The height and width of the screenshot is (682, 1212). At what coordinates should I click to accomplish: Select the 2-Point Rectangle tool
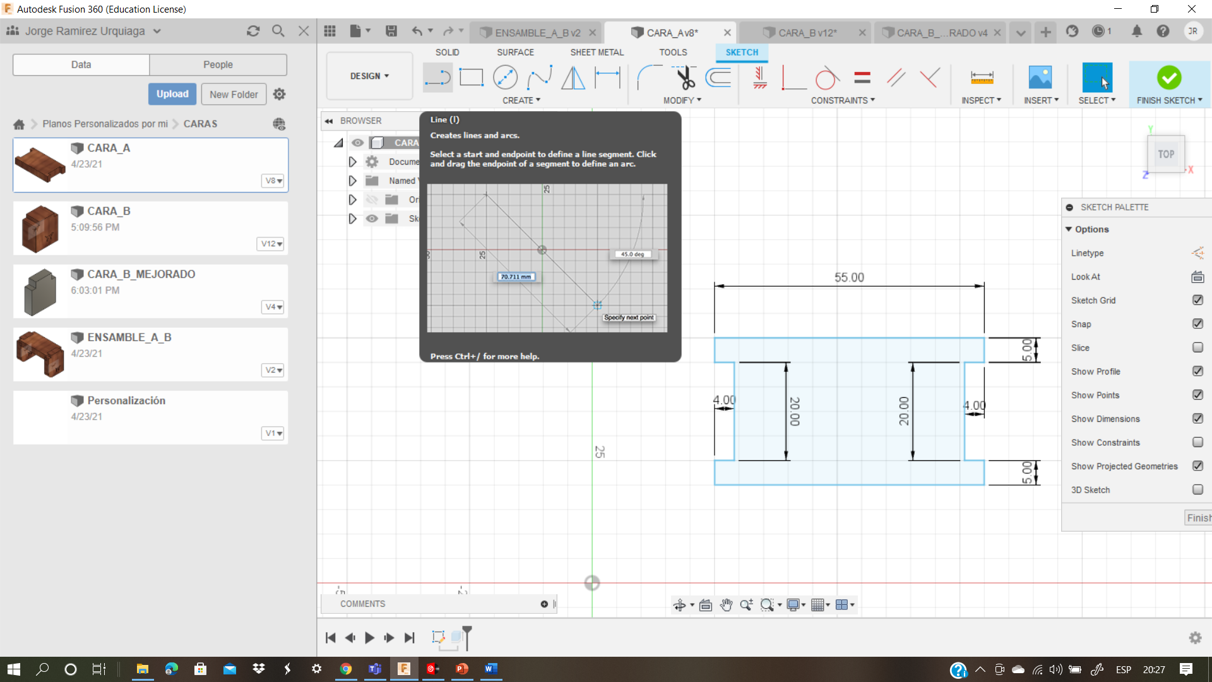pos(471,77)
